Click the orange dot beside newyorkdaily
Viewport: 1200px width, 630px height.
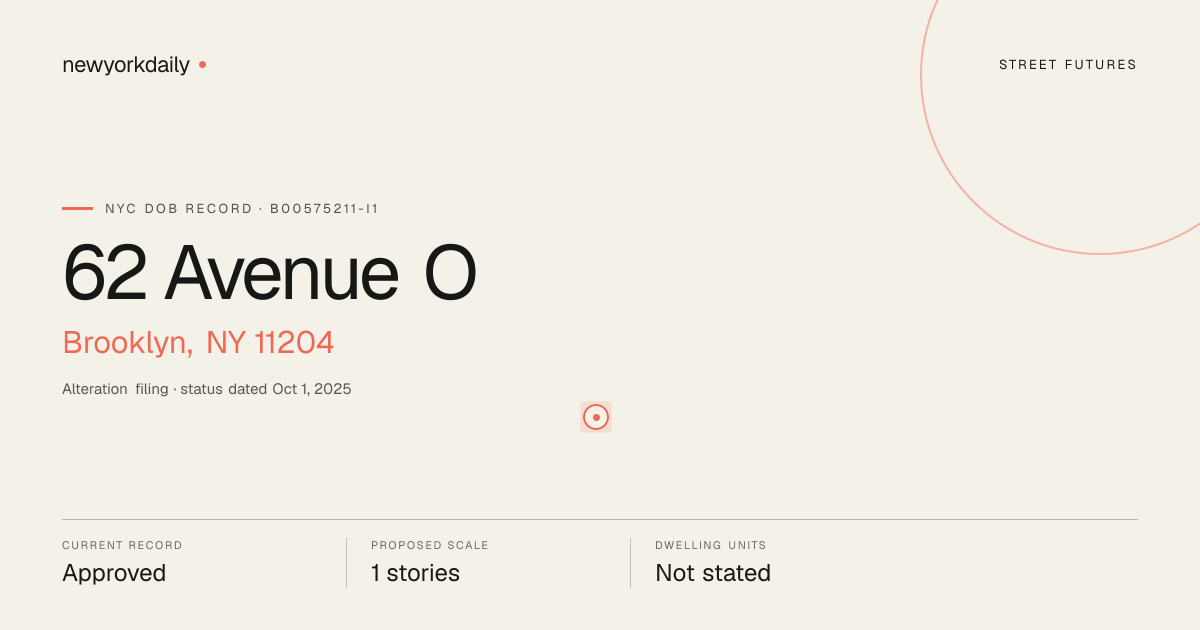coord(202,64)
